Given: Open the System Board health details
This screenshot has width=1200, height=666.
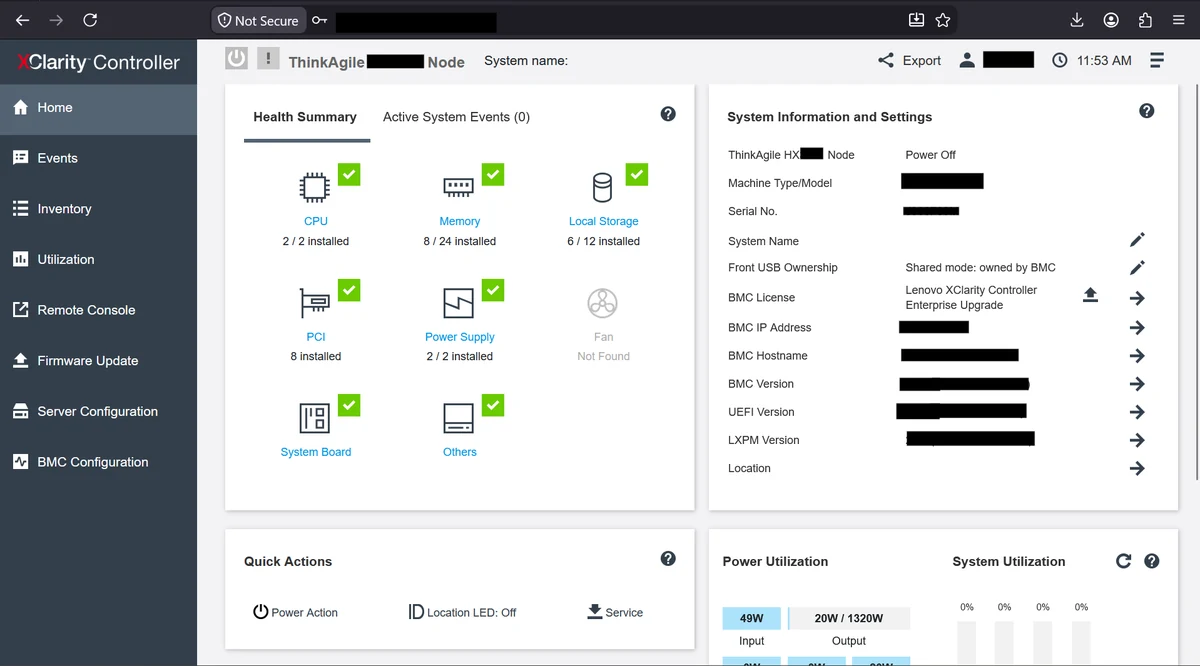Looking at the screenshot, I should [x=316, y=452].
